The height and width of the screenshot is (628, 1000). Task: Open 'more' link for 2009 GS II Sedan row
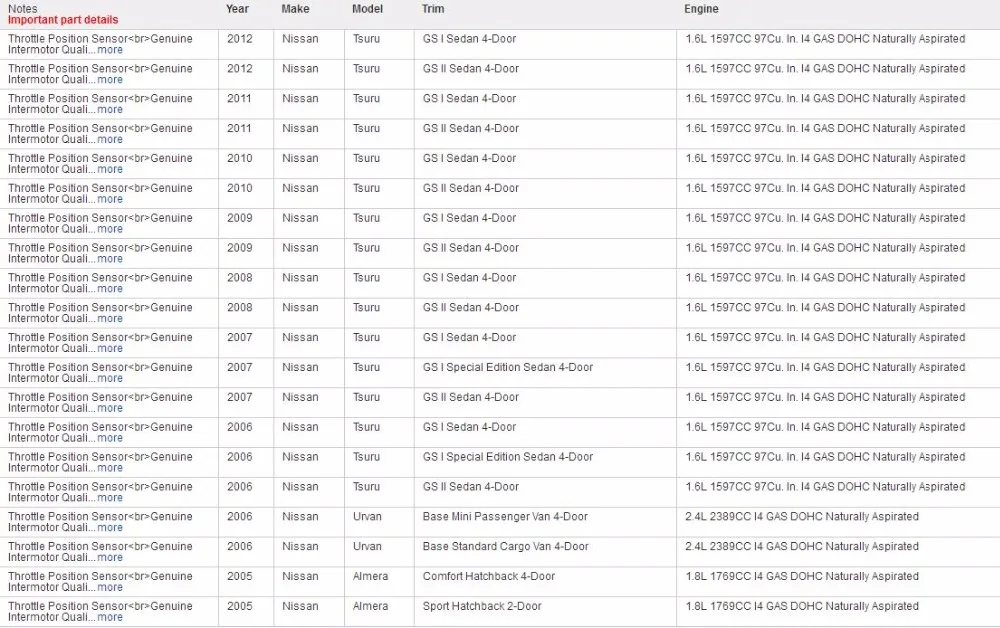coord(110,259)
